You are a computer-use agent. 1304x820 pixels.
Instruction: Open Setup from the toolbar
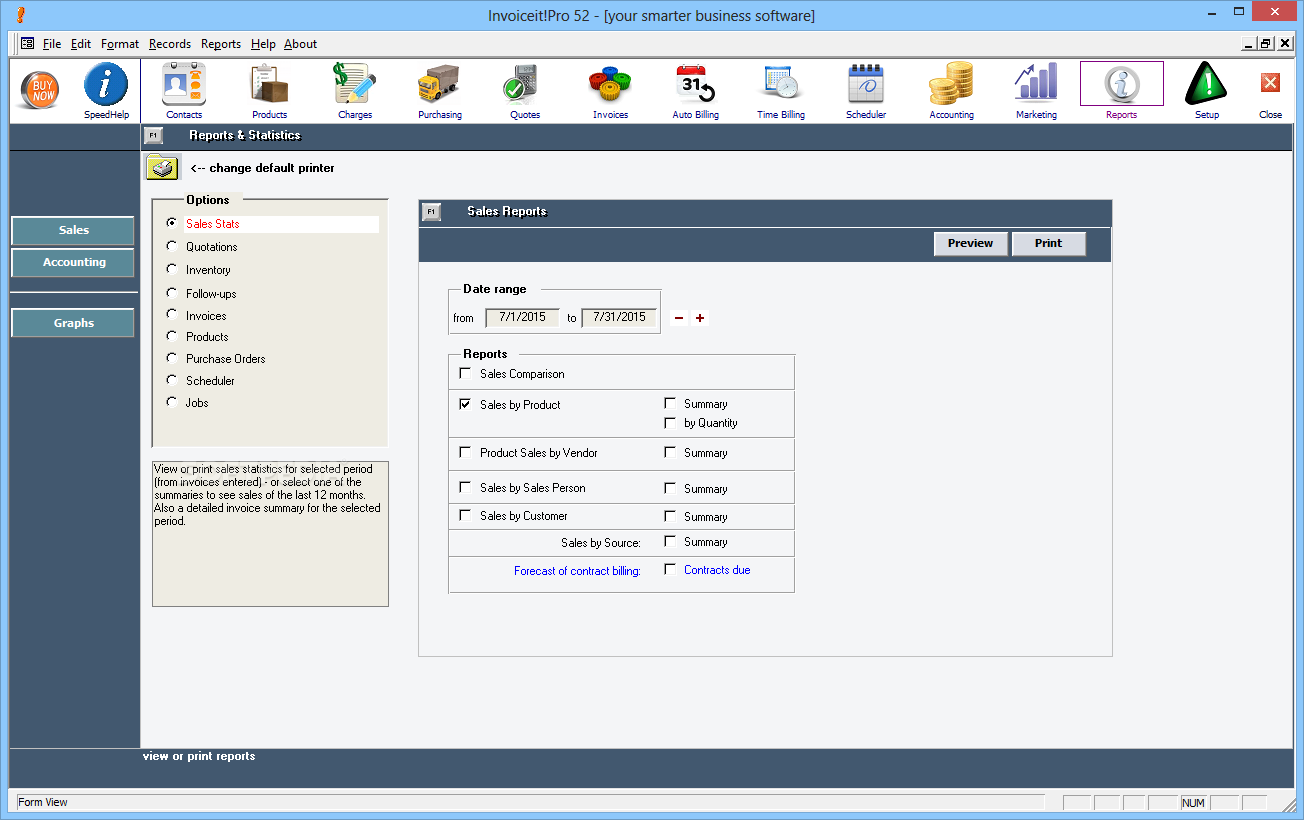click(x=1206, y=91)
